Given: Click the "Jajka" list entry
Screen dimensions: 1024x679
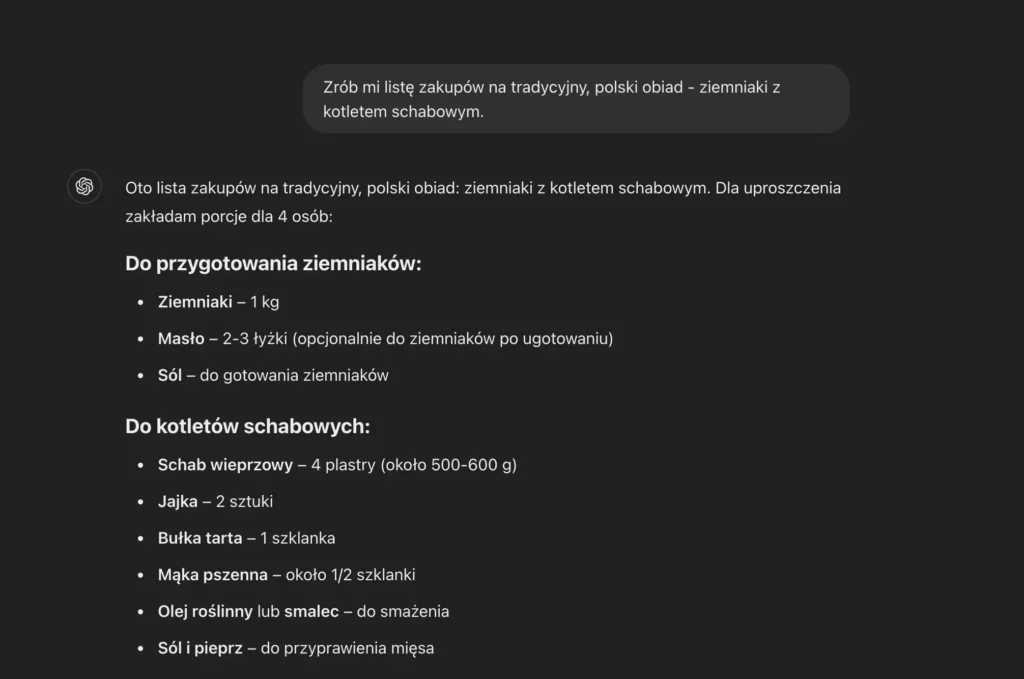Looking at the screenshot, I should pos(178,501).
